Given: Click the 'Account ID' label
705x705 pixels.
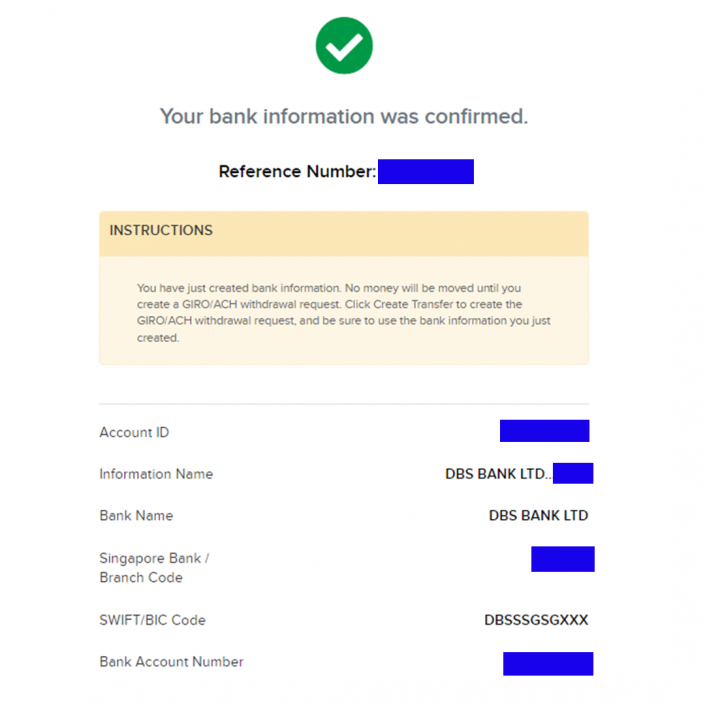Looking at the screenshot, I should coord(134,433).
